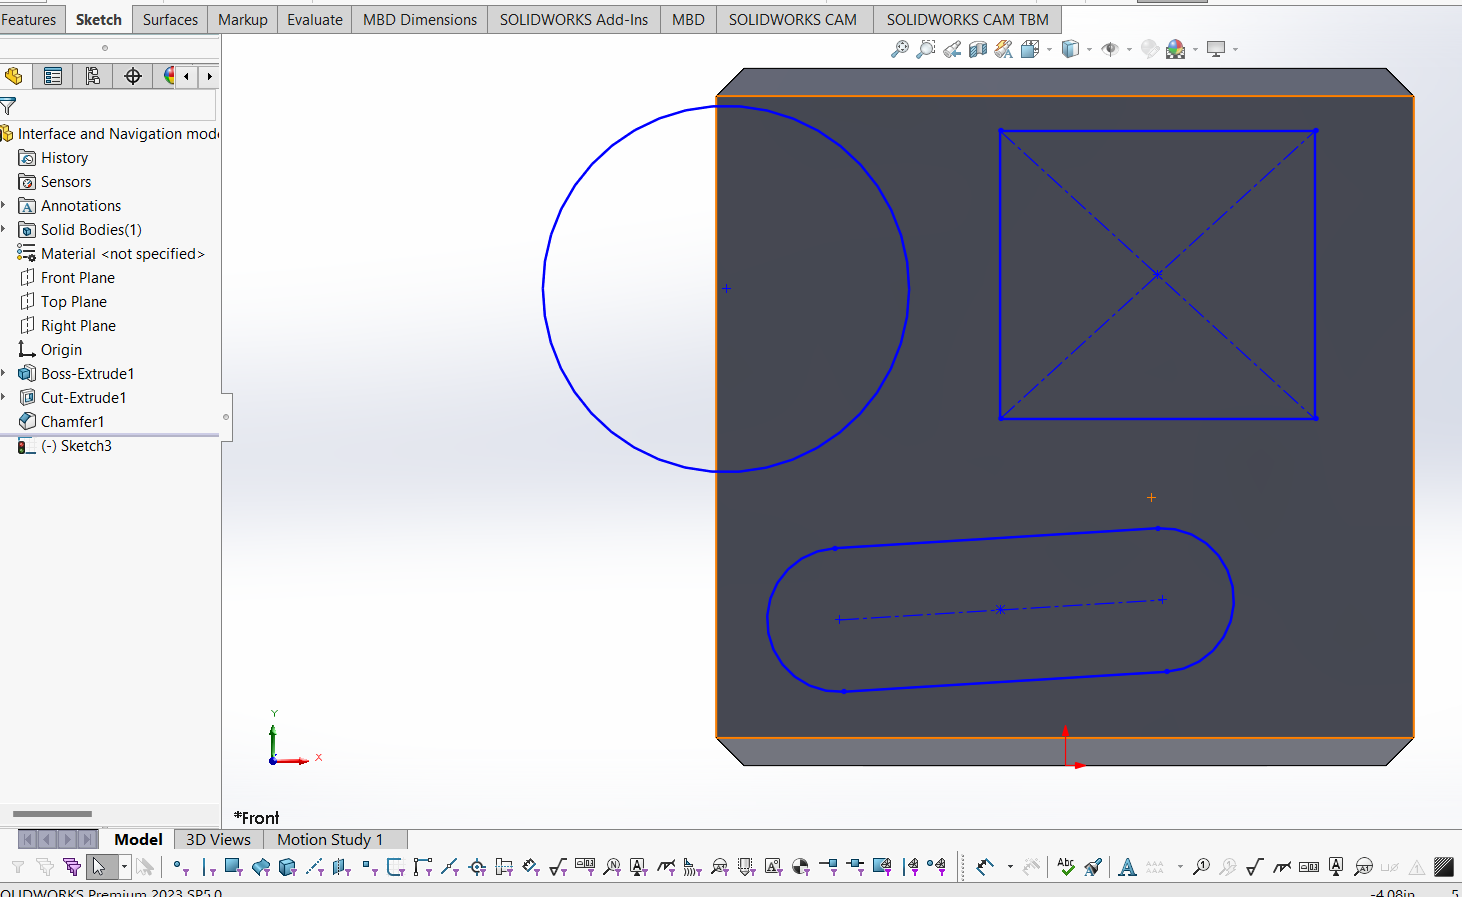Open the SOLIDWORKS CAM tab
Viewport: 1462px width, 897px height.
793,19
